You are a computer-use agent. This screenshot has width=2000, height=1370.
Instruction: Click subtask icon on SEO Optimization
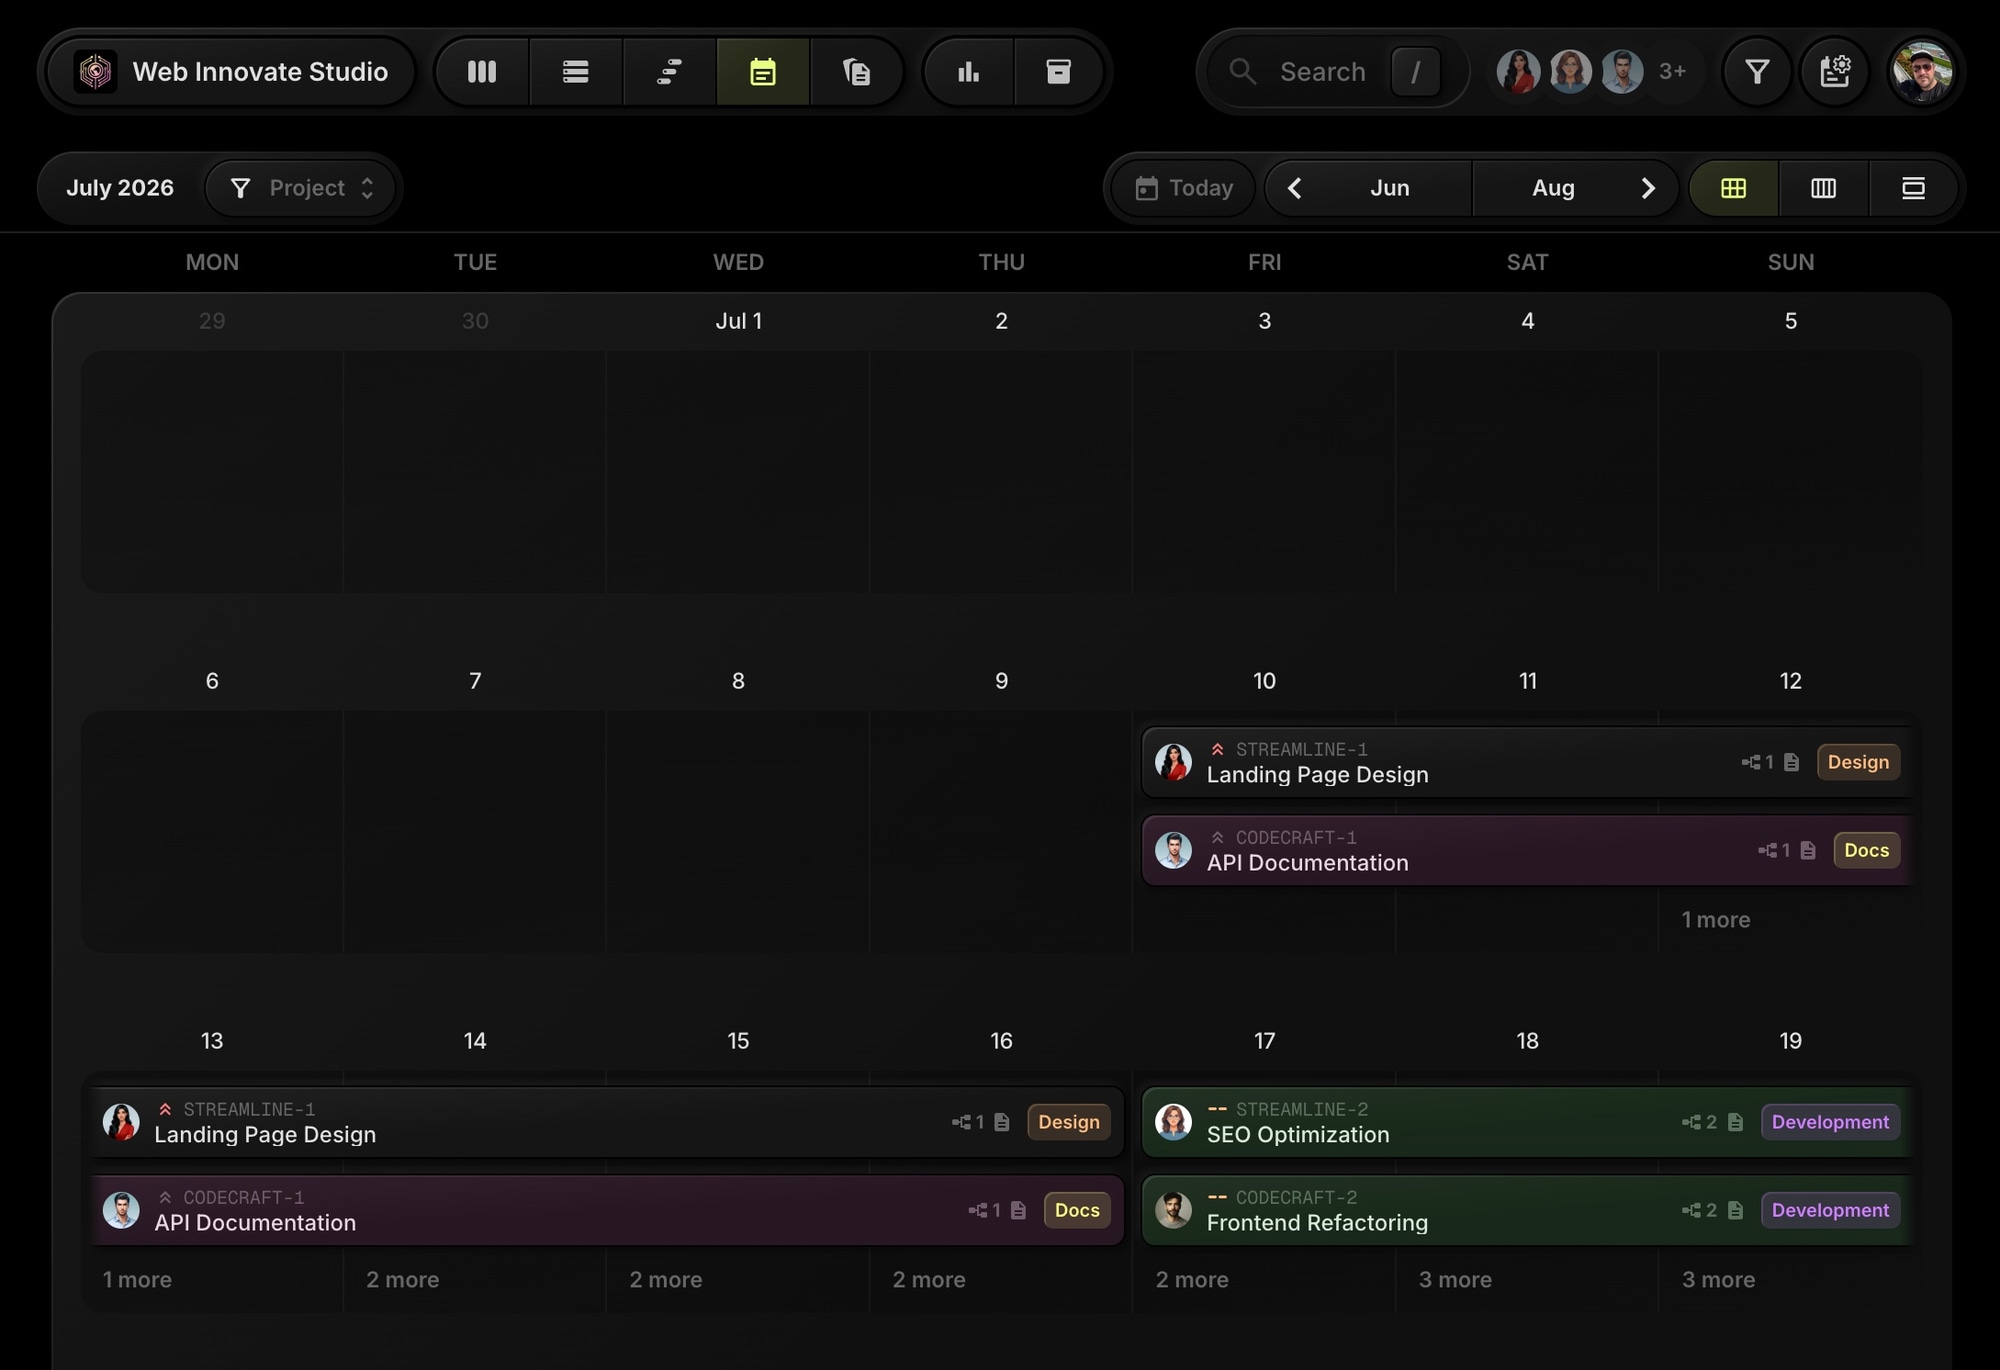[1691, 1123]
